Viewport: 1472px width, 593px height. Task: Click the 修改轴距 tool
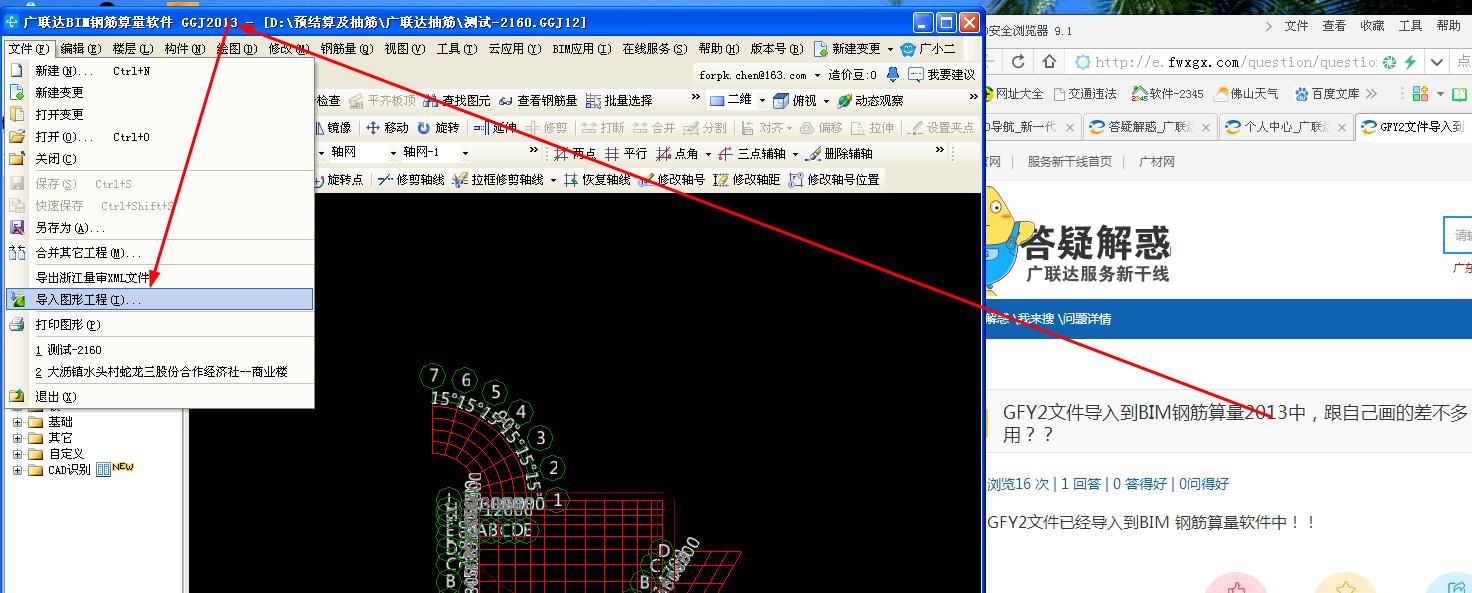coord(748,180)
